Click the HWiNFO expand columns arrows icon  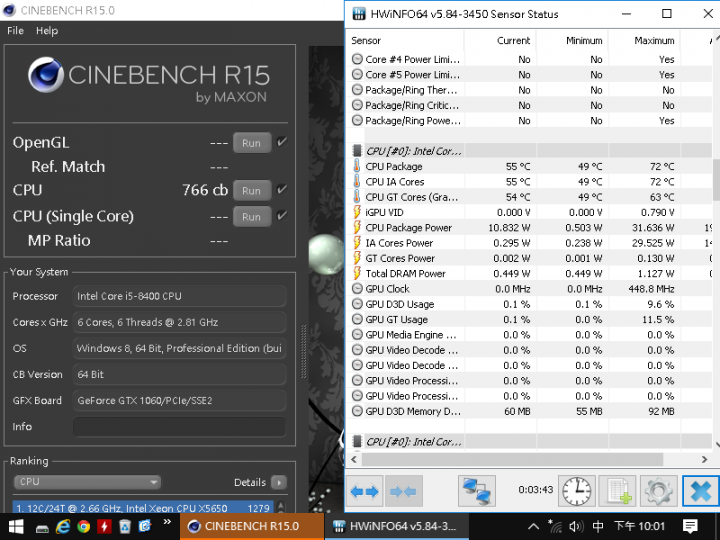click(x=365, y=491)
